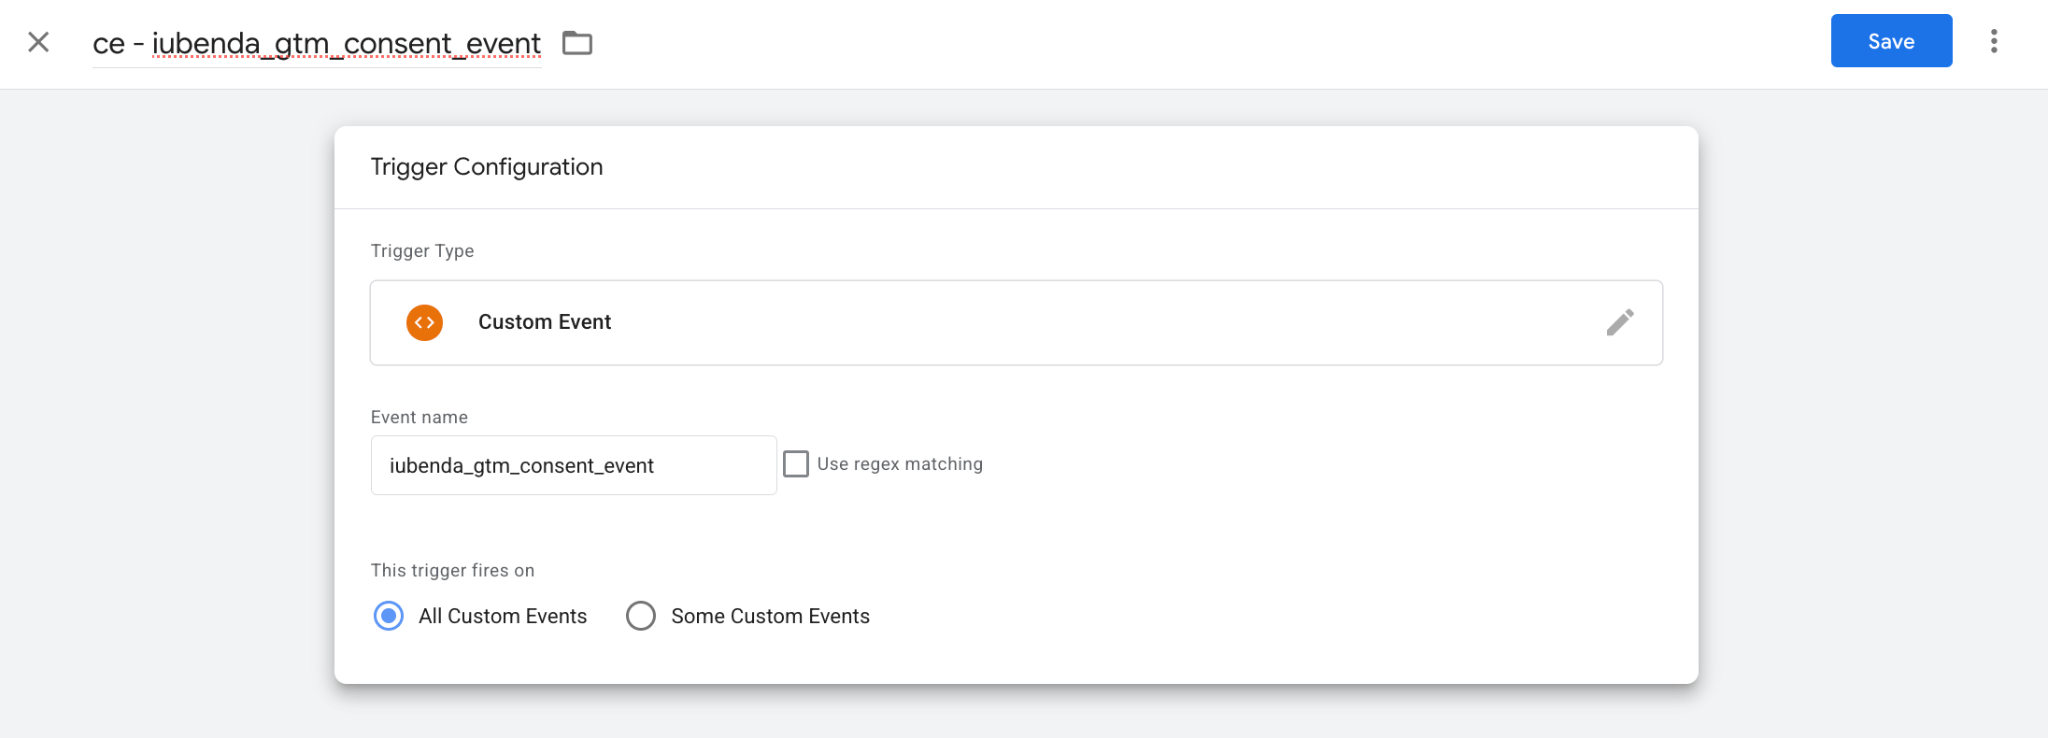Click the All Custom Events label text
2048x738 pixels.
tap(503, 616)
